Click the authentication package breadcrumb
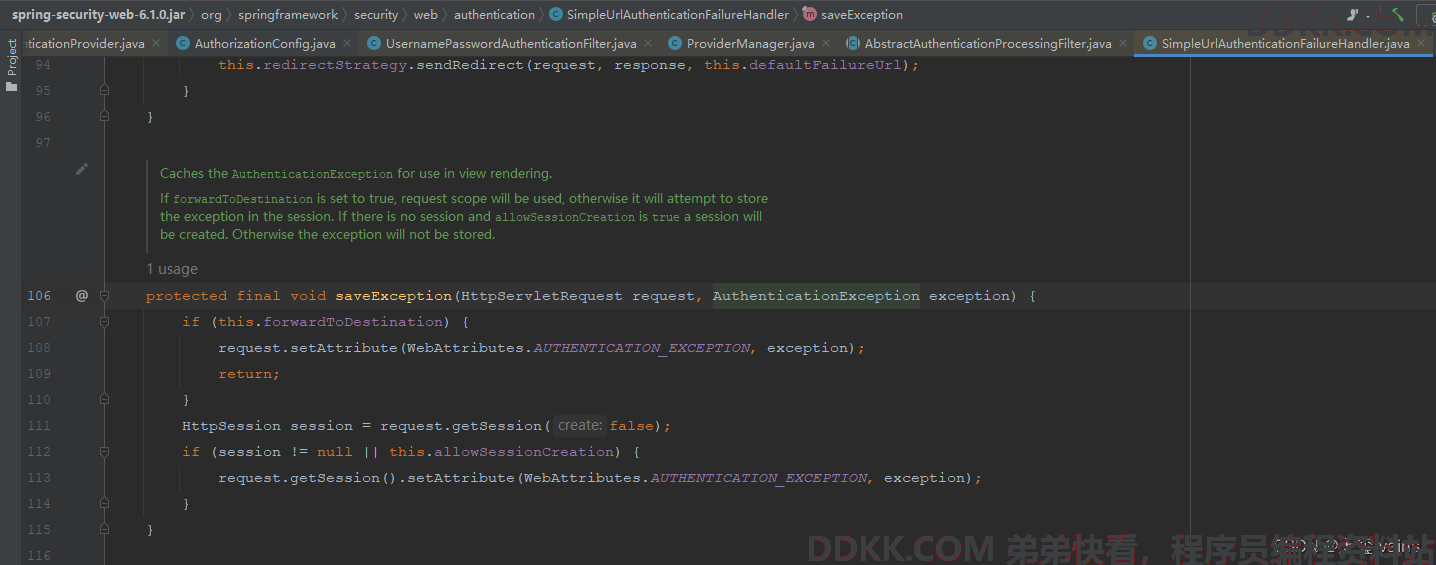 494,15
